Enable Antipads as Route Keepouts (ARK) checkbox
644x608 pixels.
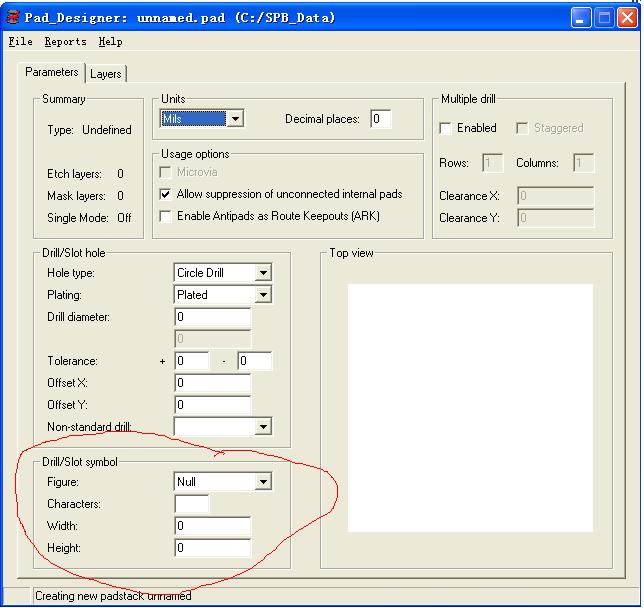click(x=165, y=216)
